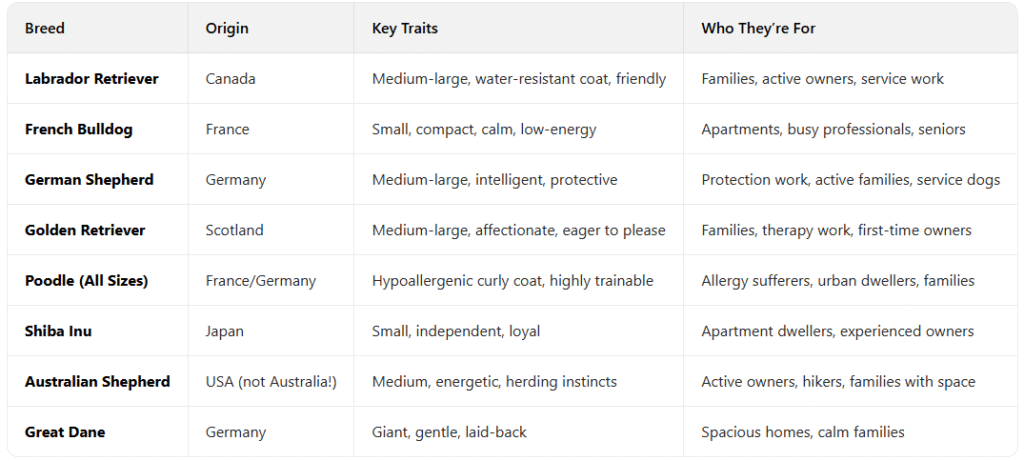Click the German Shepherd row label
This screenshot has width=1024, height=461.
pos(89,180)
